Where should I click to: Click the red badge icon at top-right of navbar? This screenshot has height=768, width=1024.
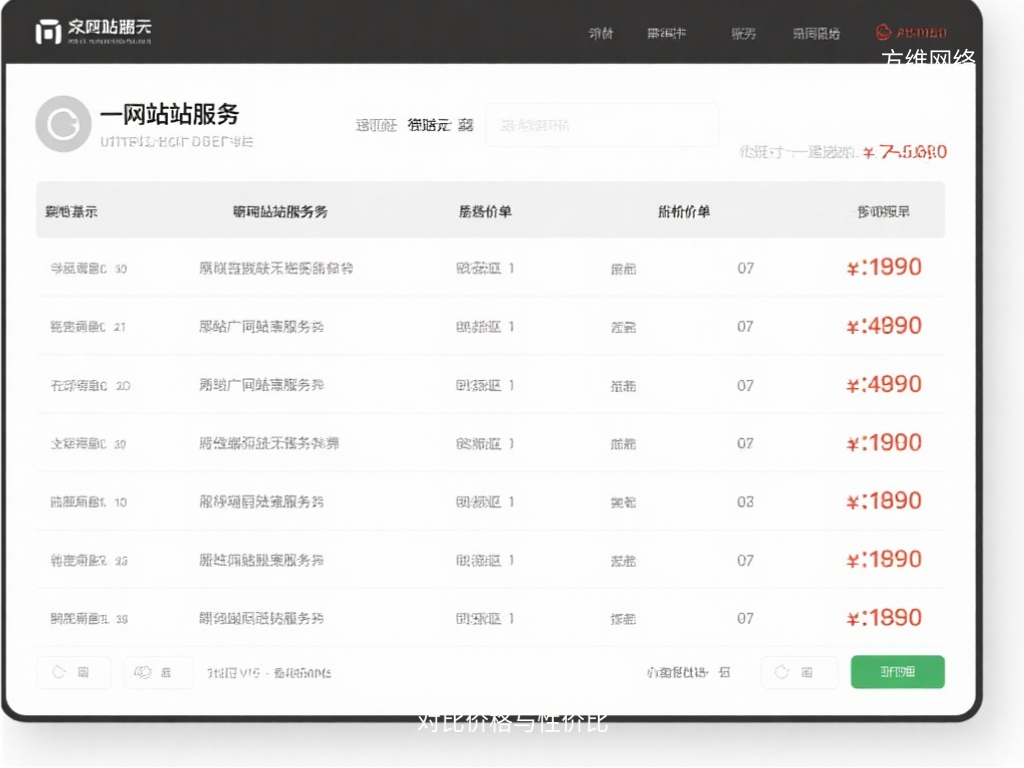885,31
